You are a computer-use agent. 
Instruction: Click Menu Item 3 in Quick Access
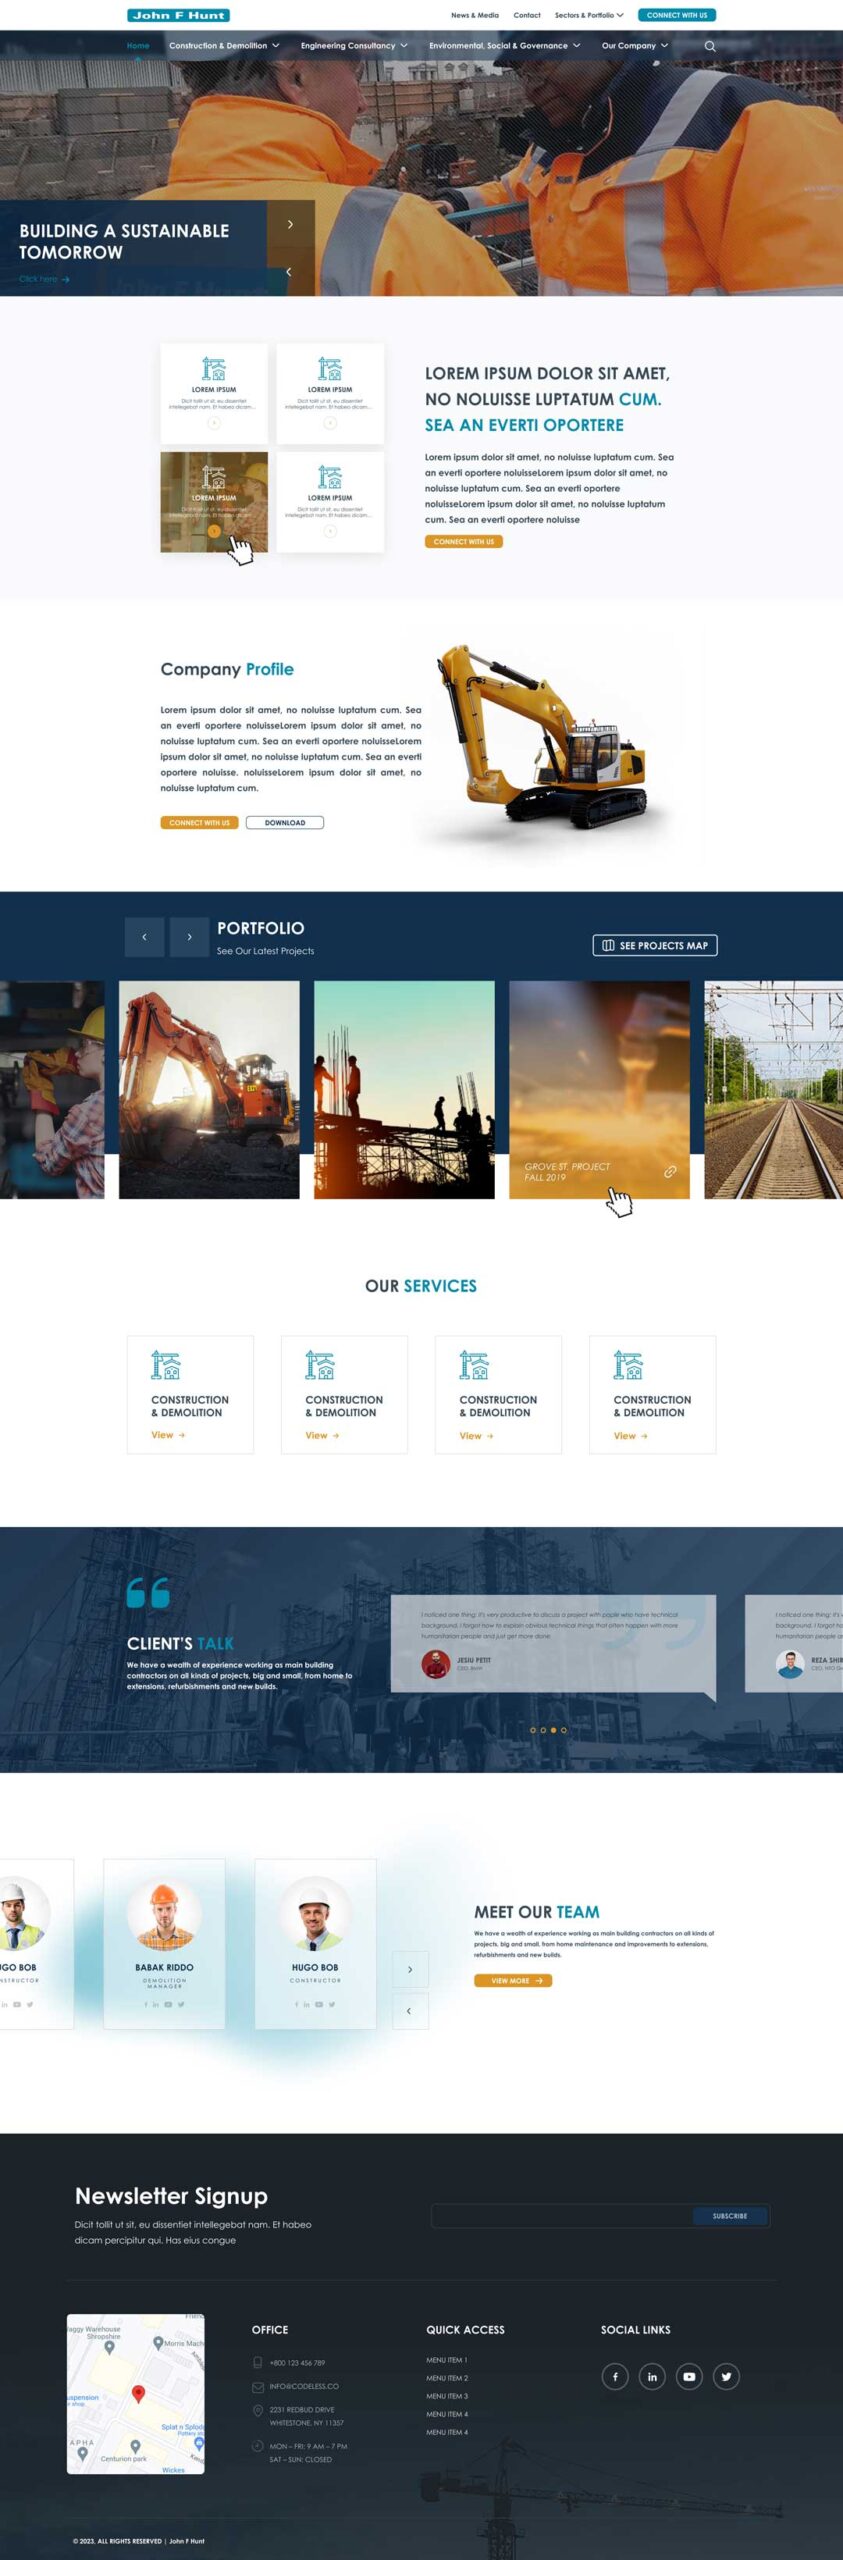tap(447, 2396)
